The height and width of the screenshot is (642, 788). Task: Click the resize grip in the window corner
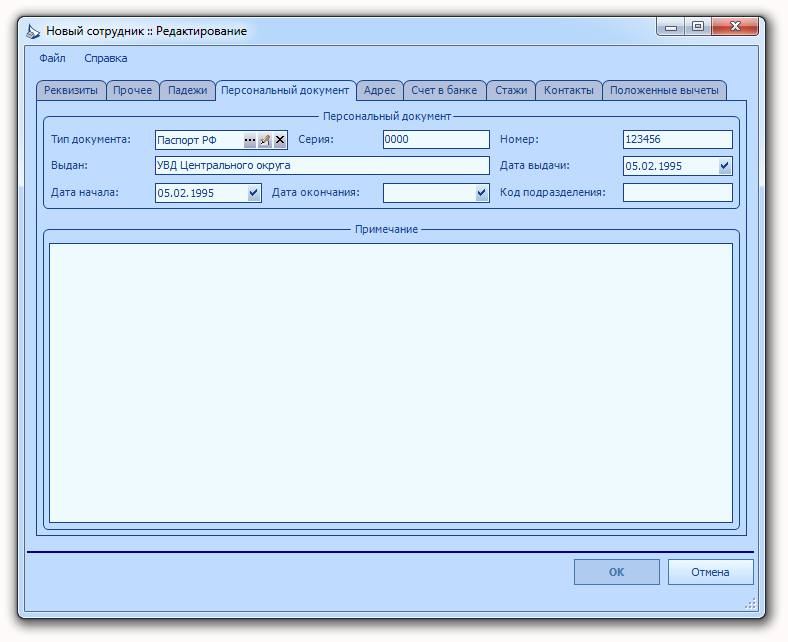[x=750, y=604]
